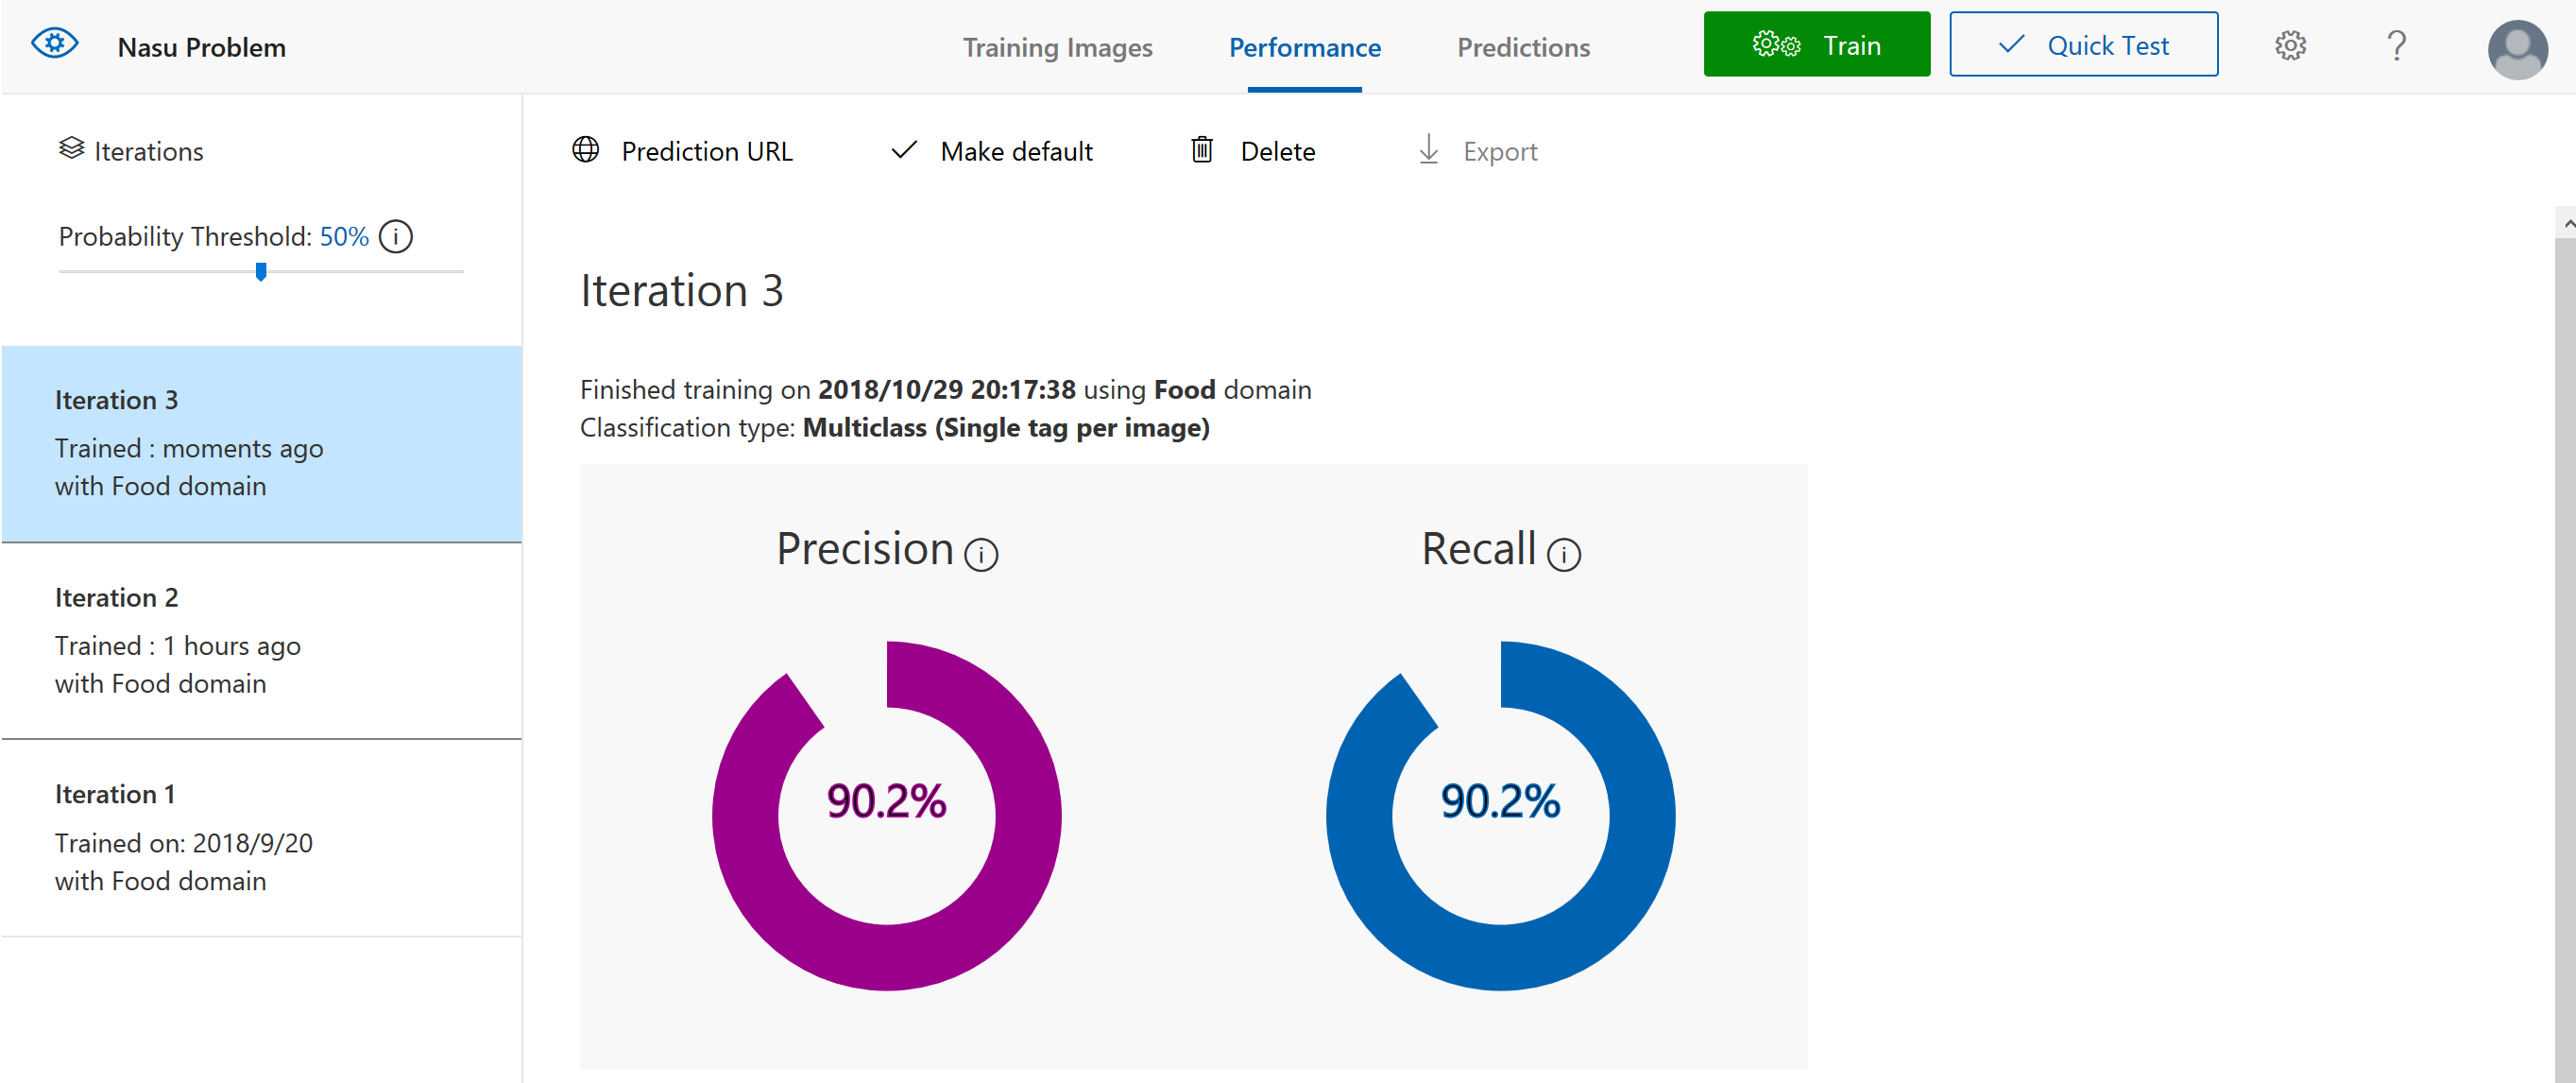Open the help question mark icon
The image size is (2576, 1083).
[x=2396, y=46]
